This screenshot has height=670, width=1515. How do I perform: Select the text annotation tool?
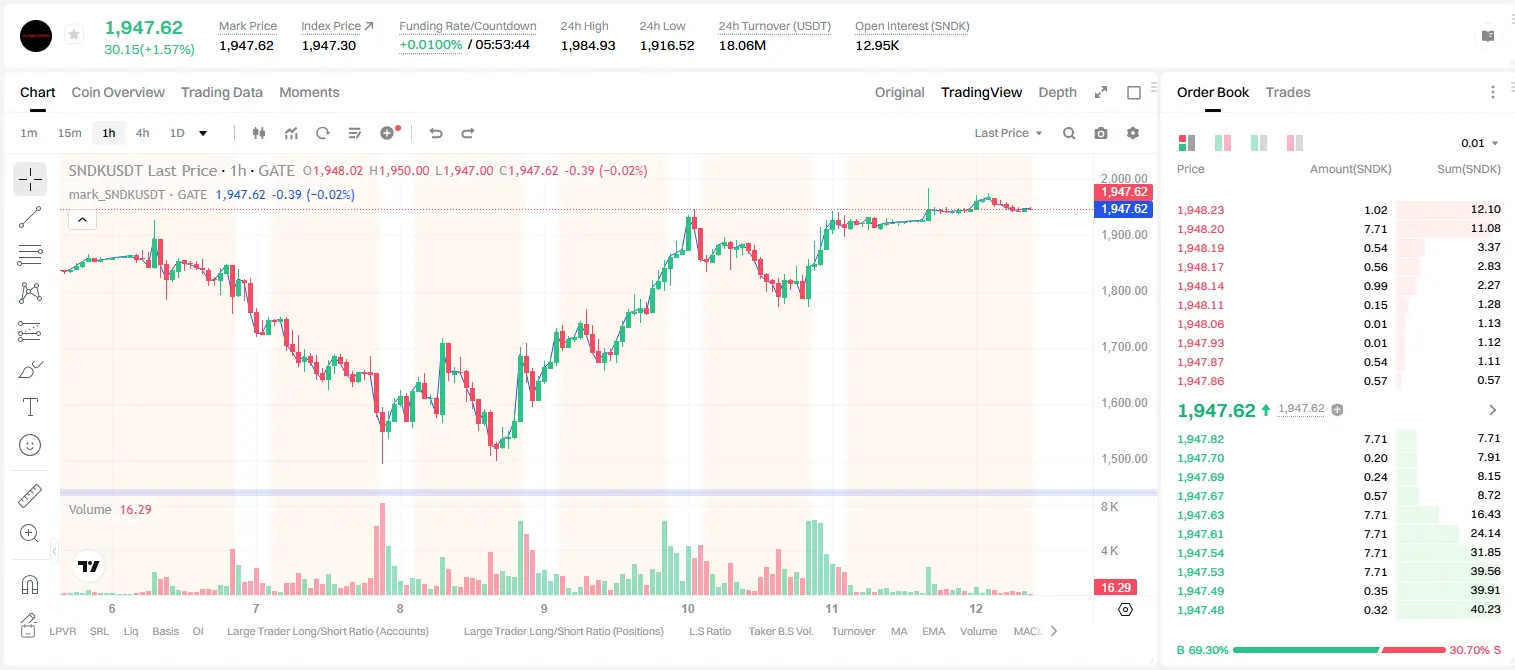30,407
